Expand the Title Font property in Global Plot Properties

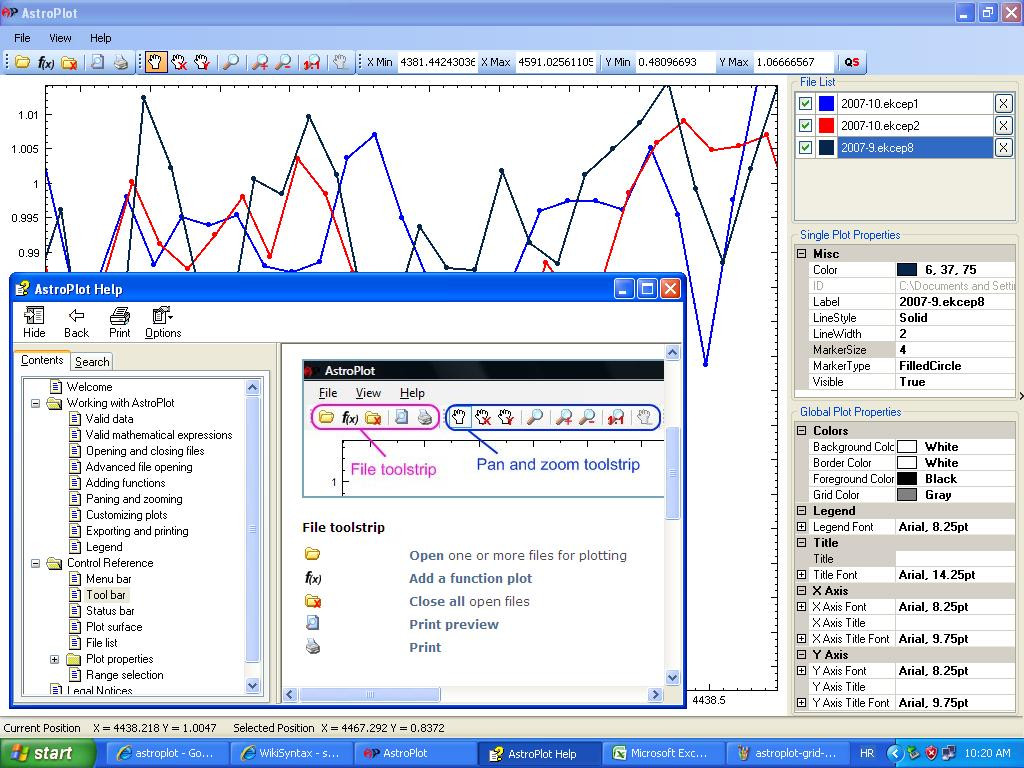click(x=802, y=575)
